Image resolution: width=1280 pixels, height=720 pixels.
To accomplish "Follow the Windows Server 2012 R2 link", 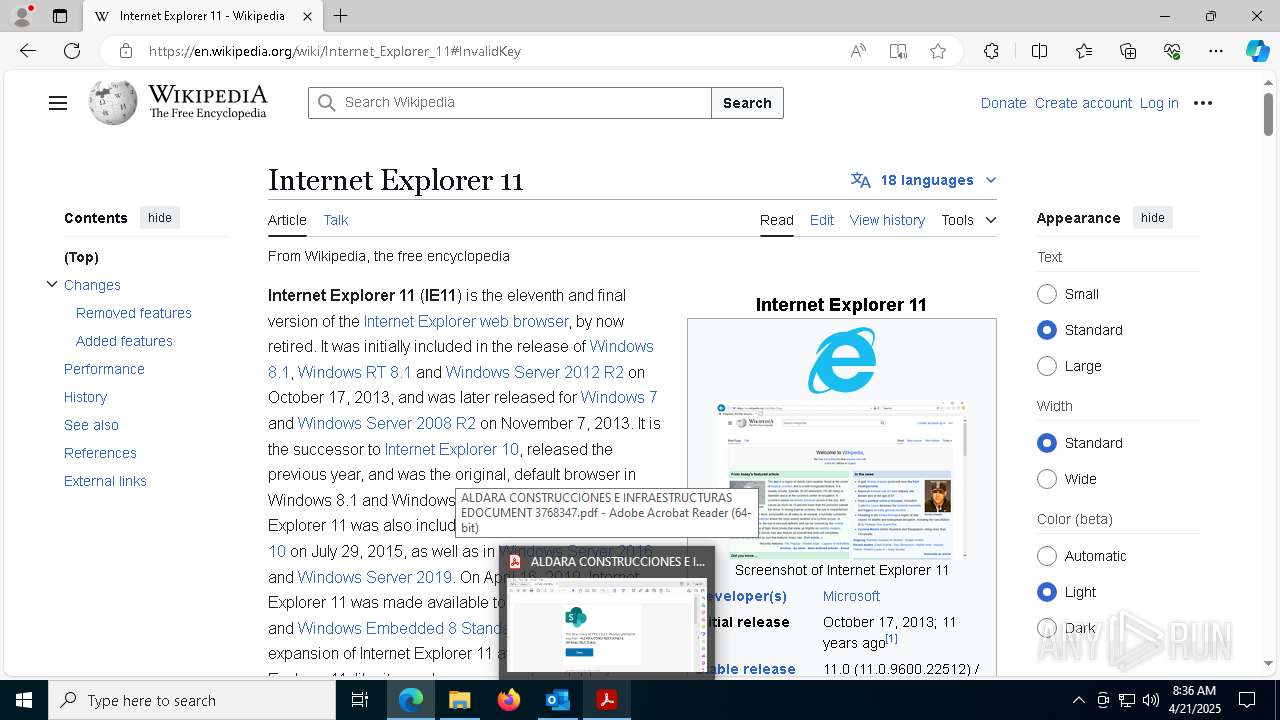I will coord(535,372).
